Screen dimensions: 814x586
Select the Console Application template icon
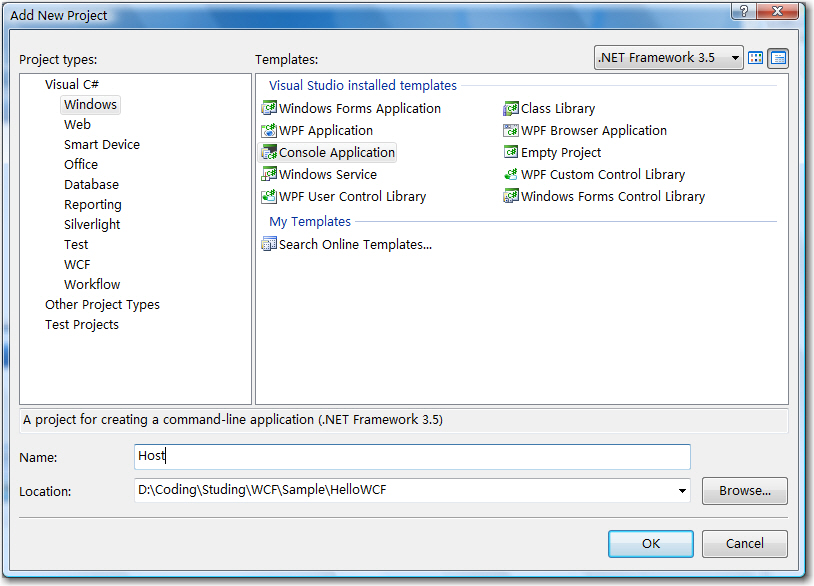(269, 152)
